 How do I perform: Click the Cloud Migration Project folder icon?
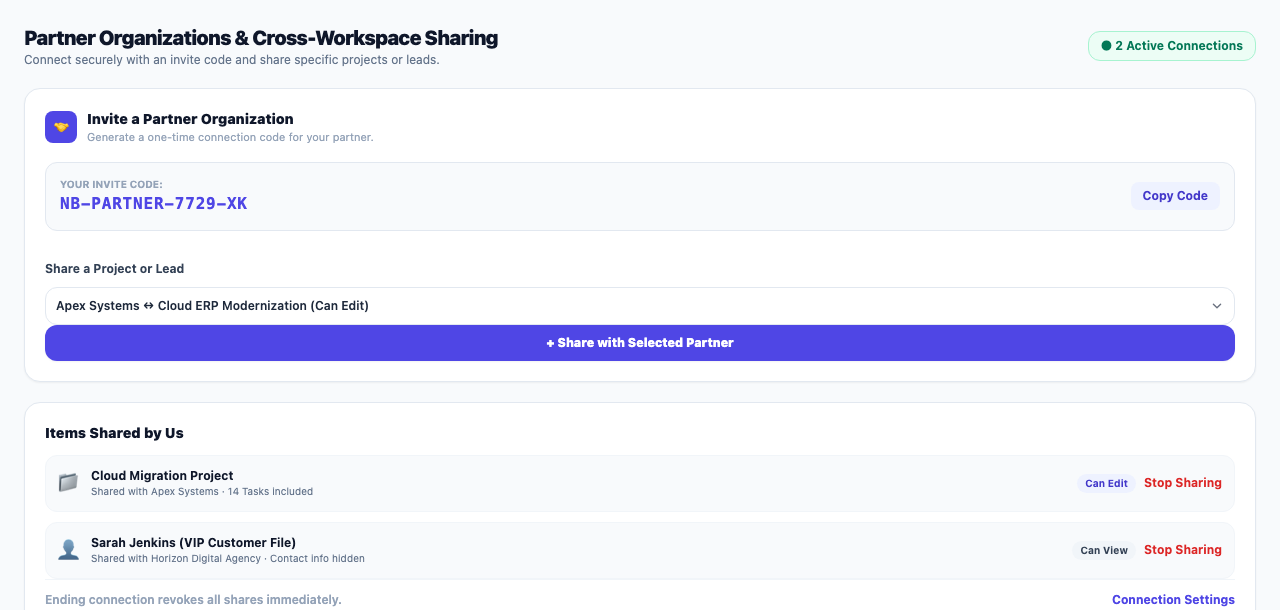[x=68, y=483]
